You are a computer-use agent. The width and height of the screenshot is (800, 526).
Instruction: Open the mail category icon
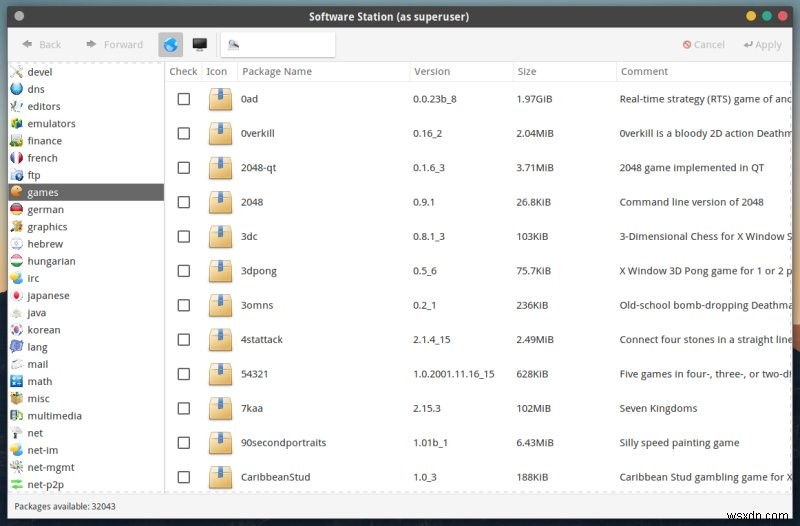click(x=17, y=364)
